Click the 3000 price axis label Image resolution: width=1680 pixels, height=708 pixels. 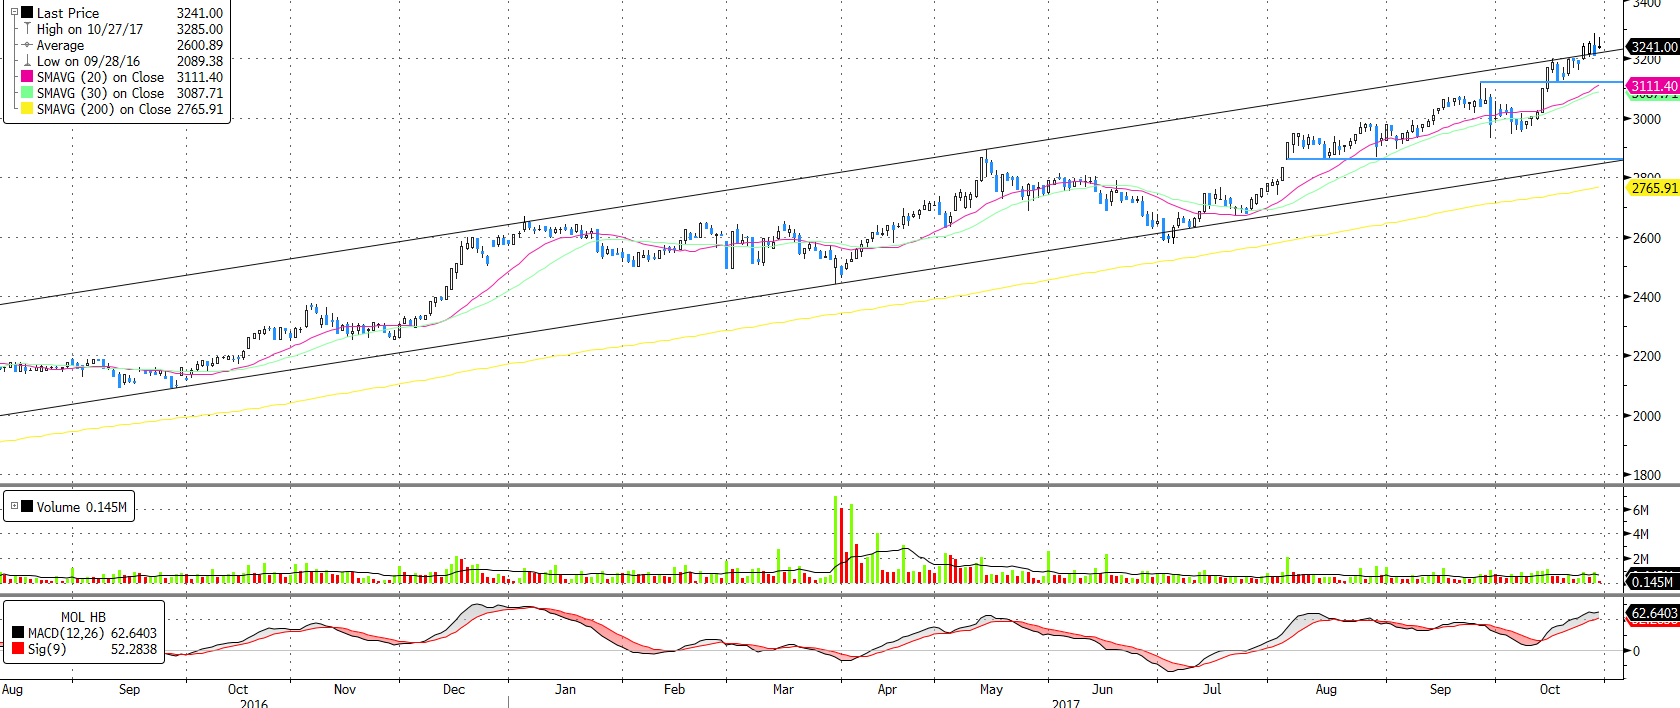1647,119
